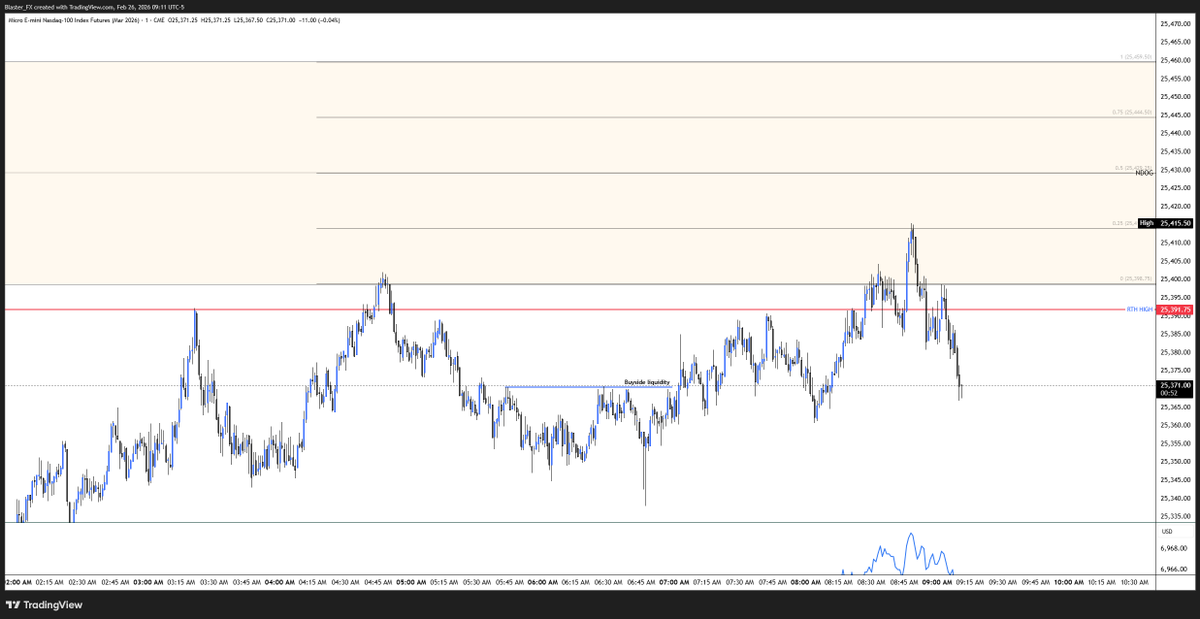Click the 25,430.00 price axis label
The height and width of the screenshot is (619, 1200).
1174,169
